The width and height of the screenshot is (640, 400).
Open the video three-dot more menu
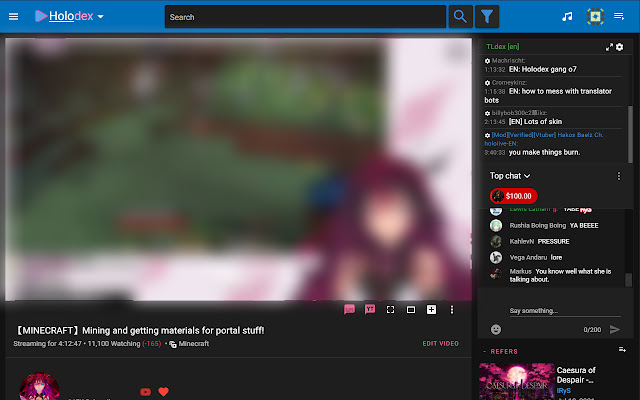452,310
